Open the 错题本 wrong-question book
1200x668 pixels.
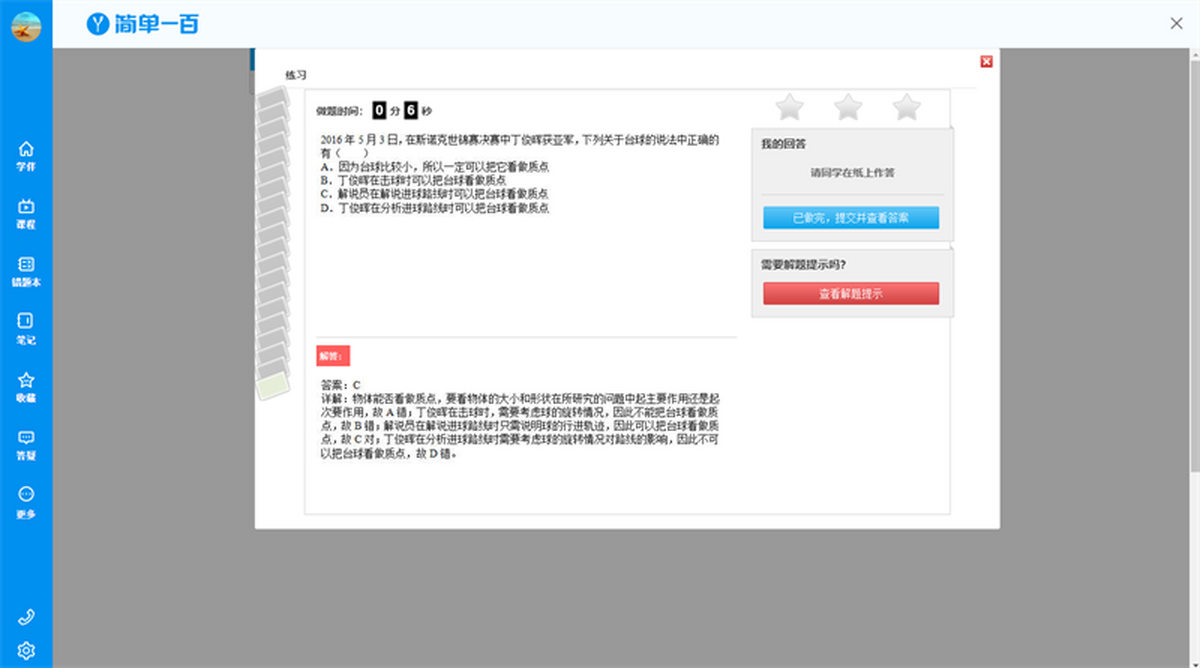pos(26,271)
